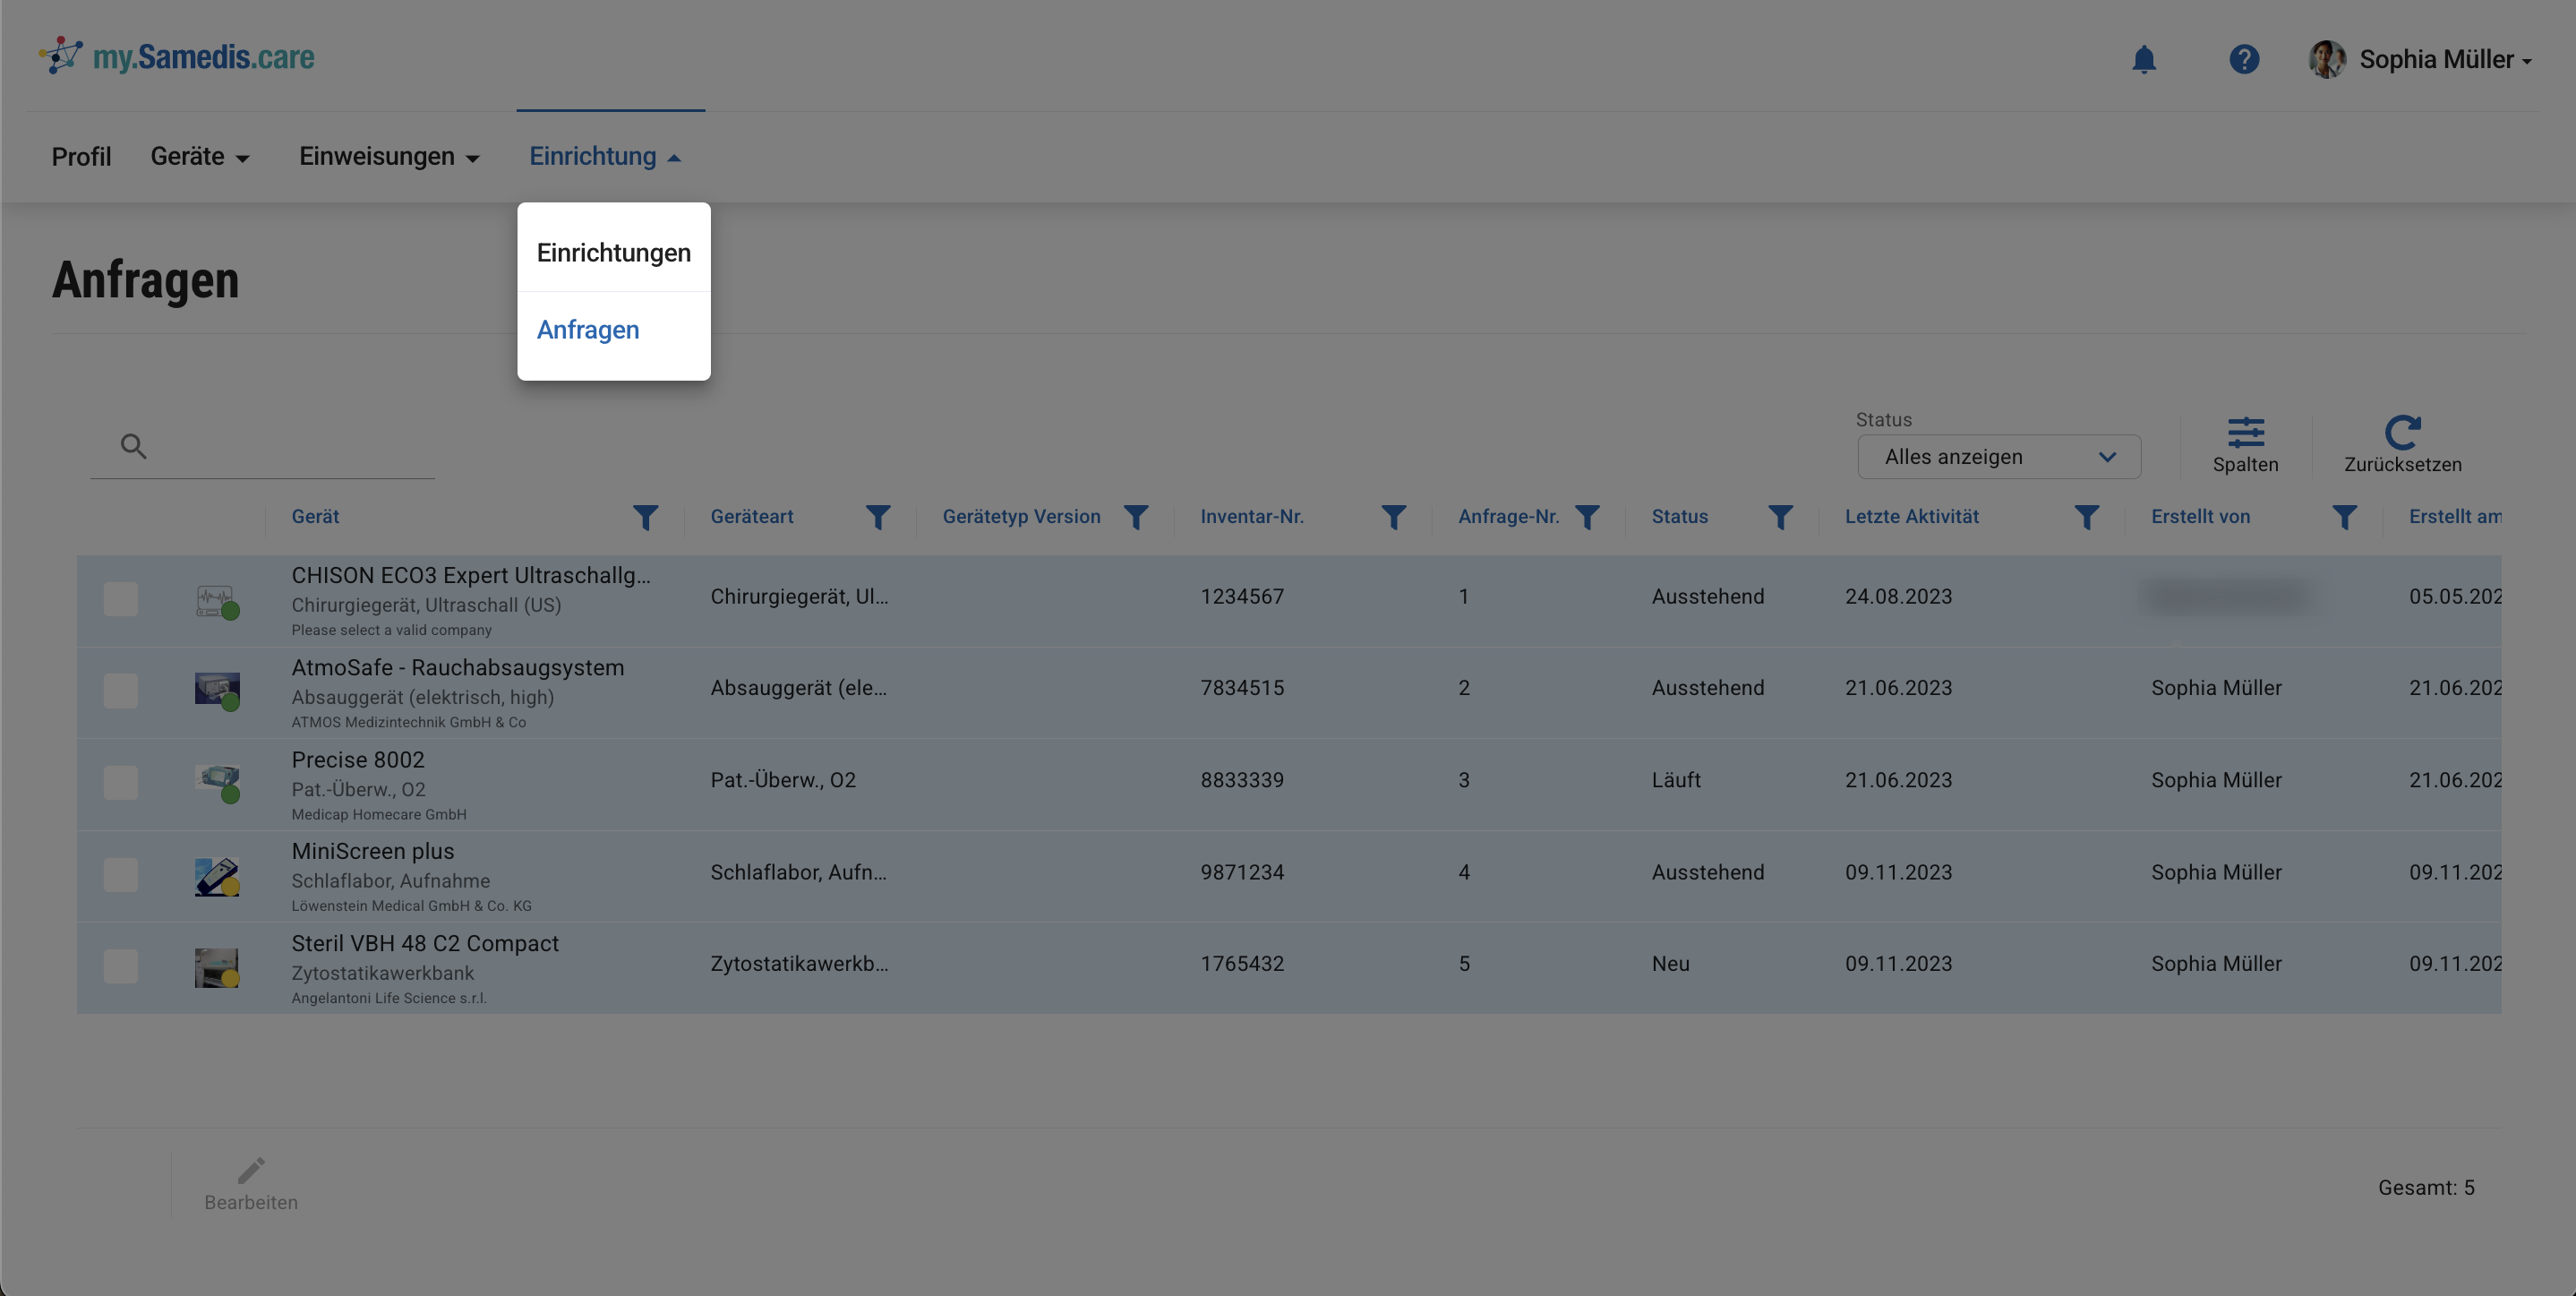This screenshot has width=2576, height=1296.
Task: Tick the Steril VBH 48 C2 checkbox
Action: pos(121,967)
